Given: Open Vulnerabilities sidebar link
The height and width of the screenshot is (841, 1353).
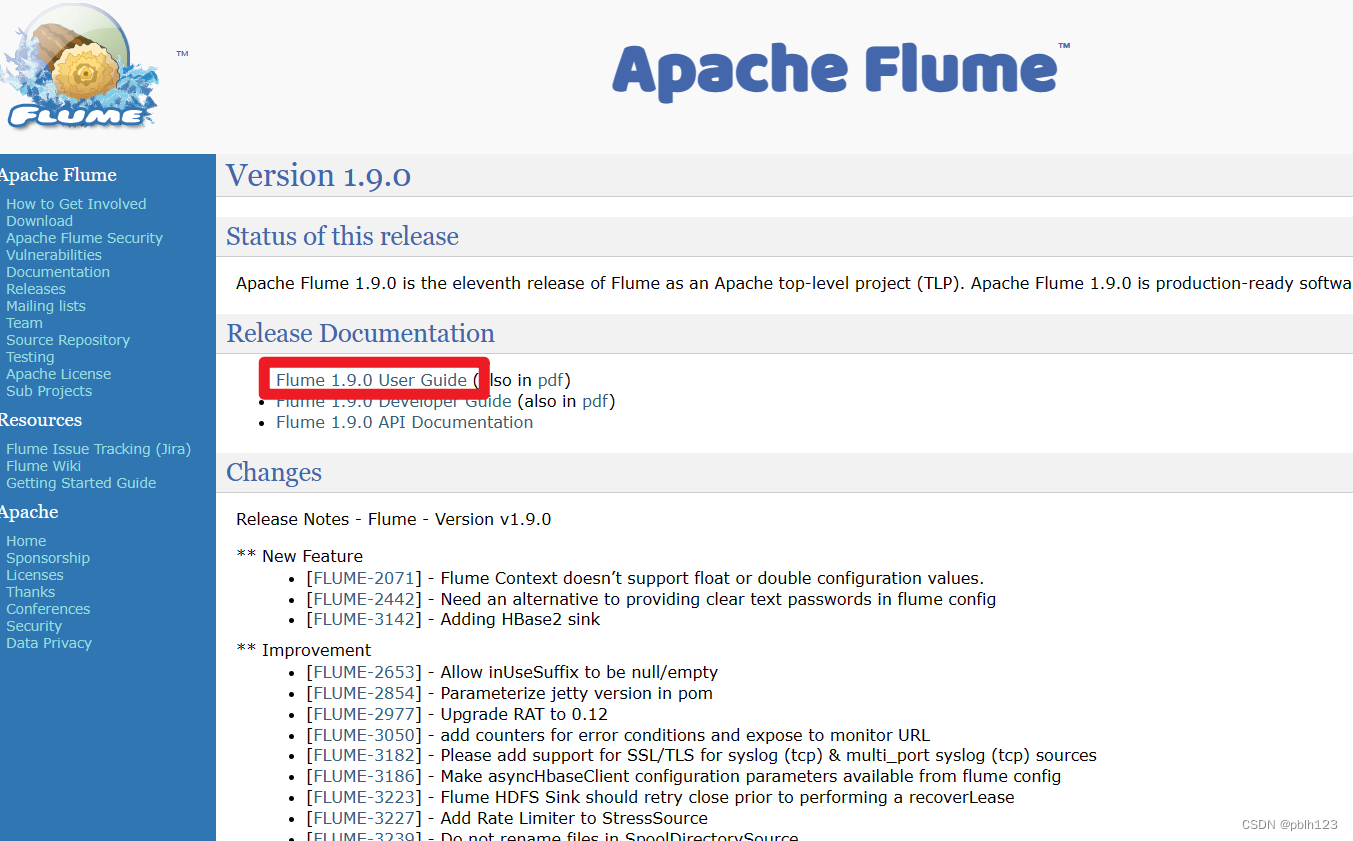Looking at the screenshot, I should (54, 255).
